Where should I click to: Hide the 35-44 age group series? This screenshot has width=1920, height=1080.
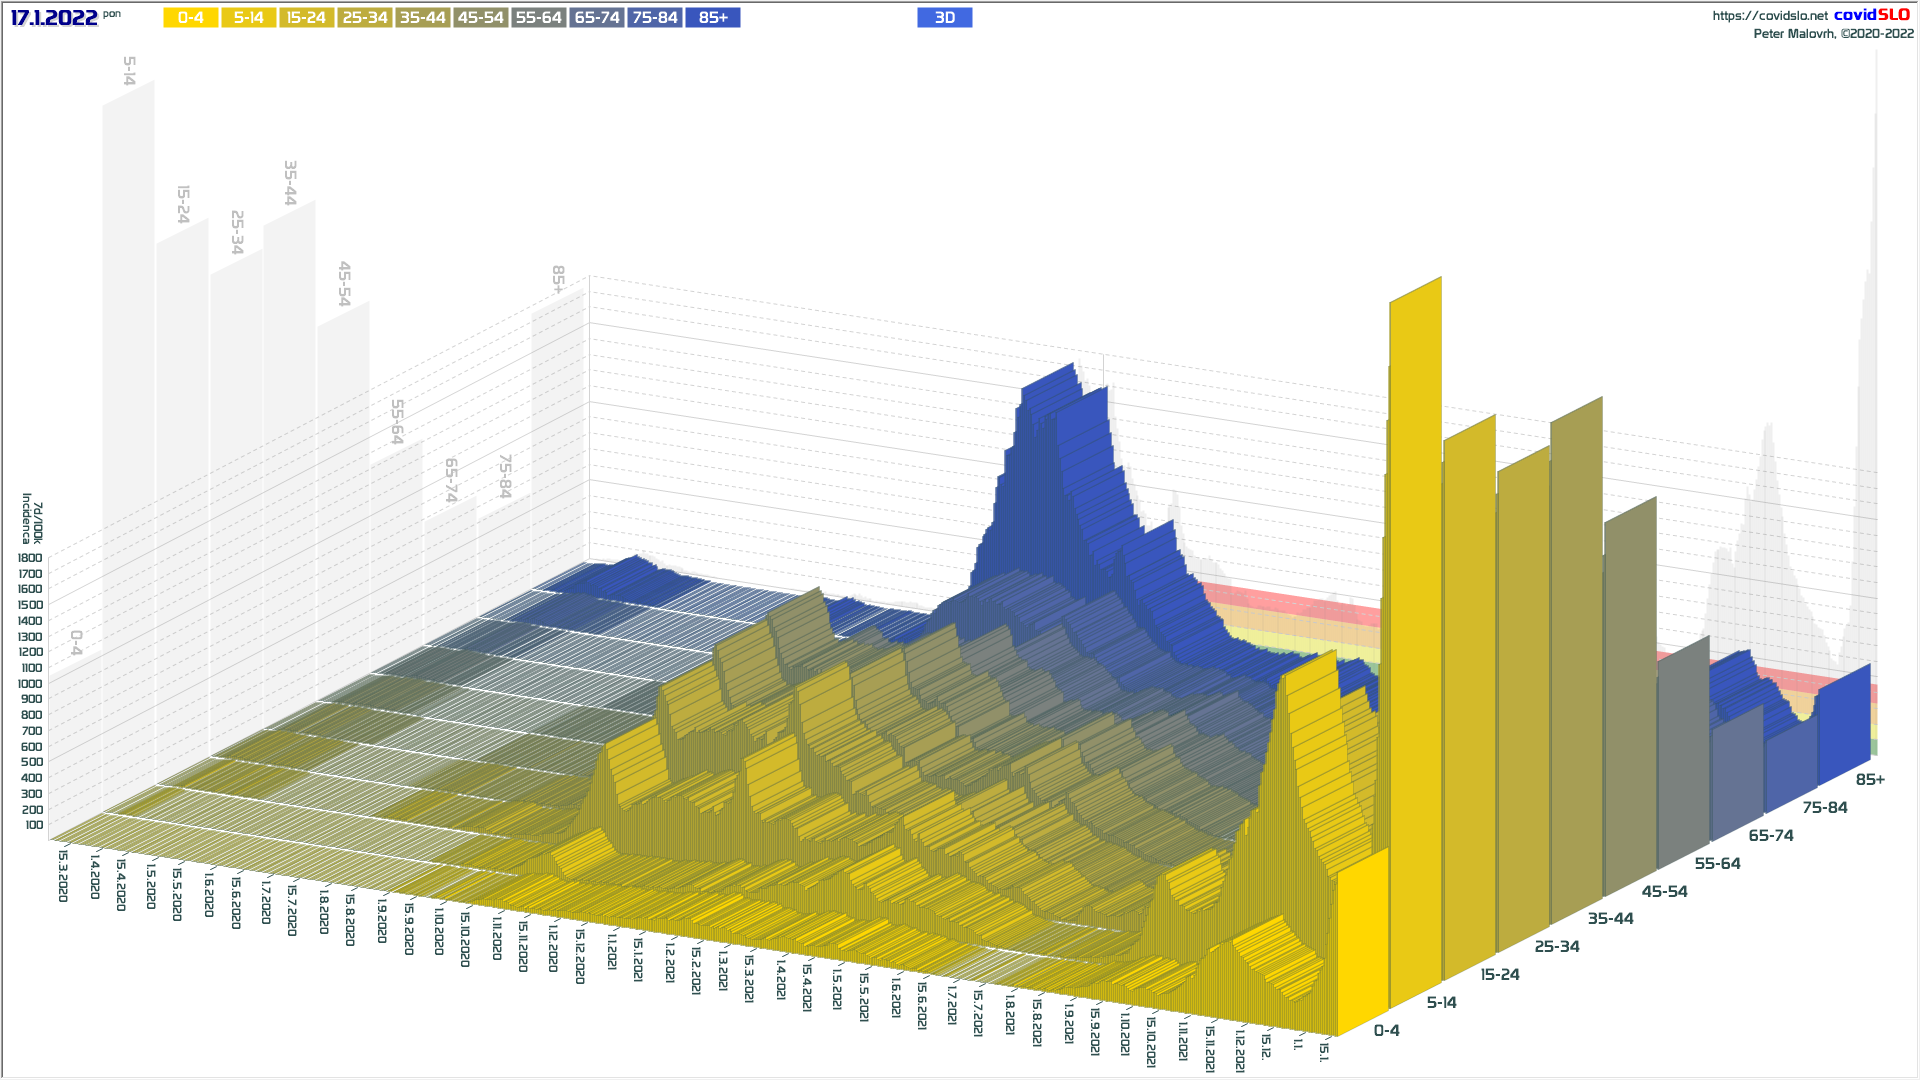tap(422, 18)
